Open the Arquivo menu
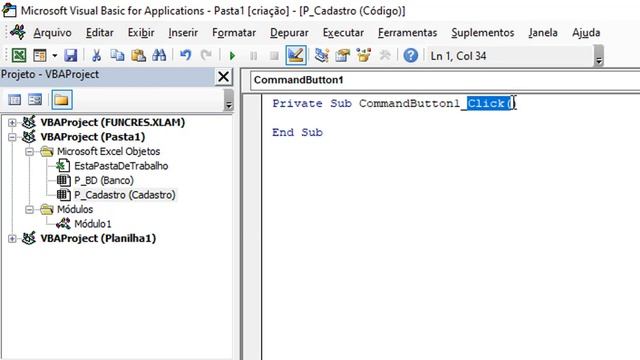 [x=52, y=33]
